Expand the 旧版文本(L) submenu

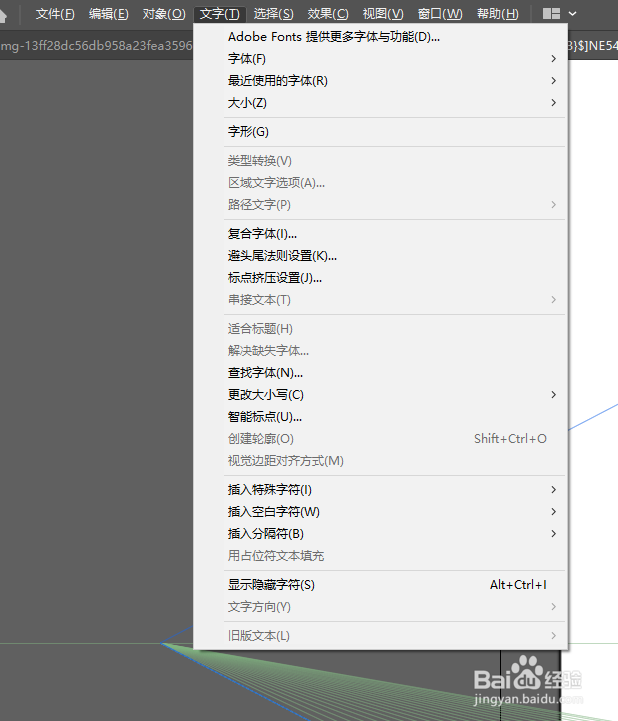point(381,636)
